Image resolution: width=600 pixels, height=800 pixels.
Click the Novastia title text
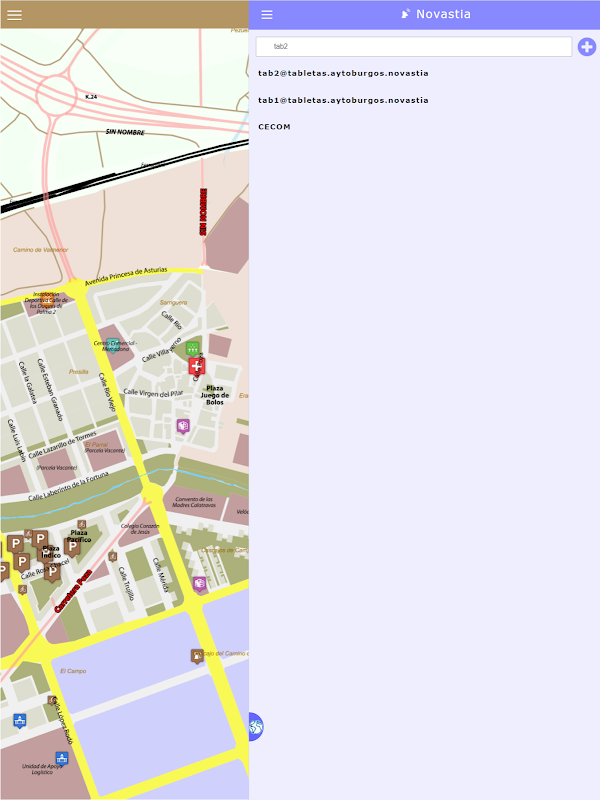tap(443, 14)
